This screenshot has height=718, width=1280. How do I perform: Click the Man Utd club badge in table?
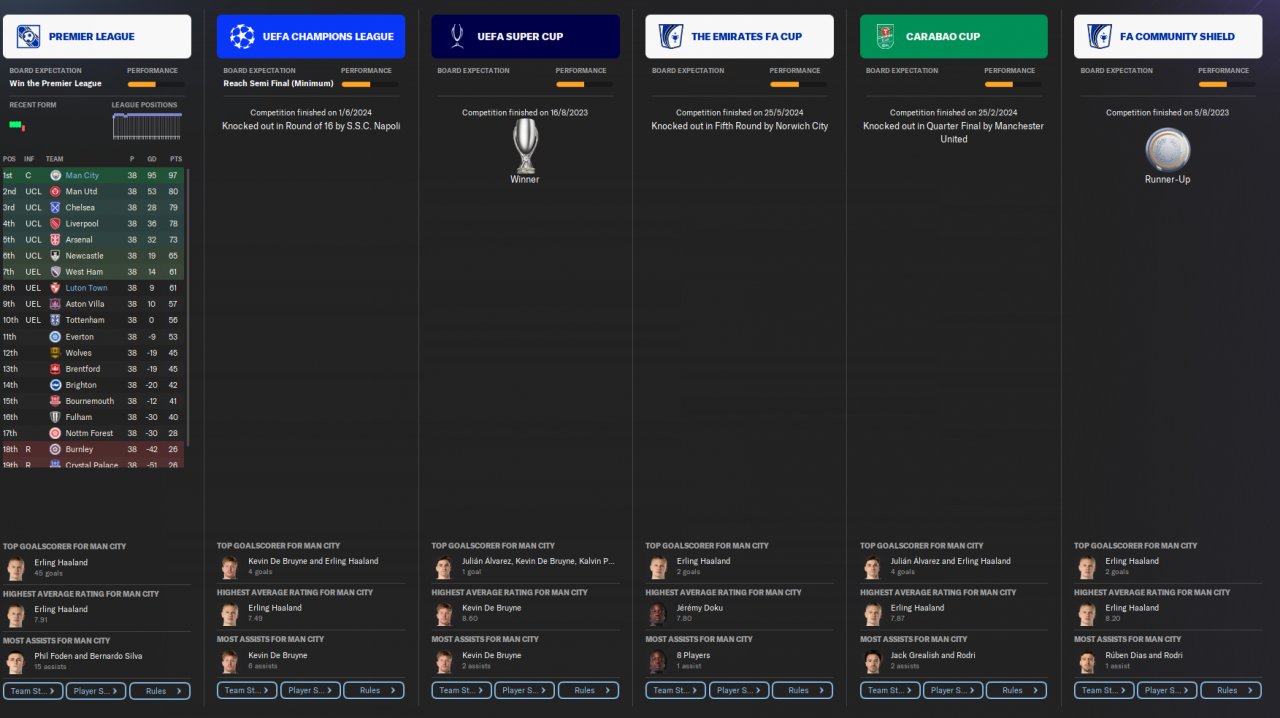point(56,191)
